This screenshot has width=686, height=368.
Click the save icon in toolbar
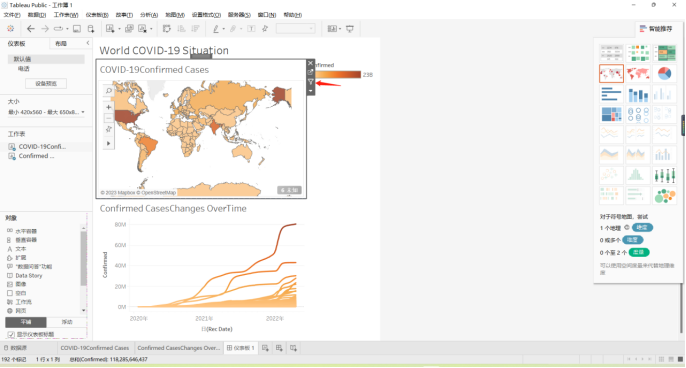(77, 29)
